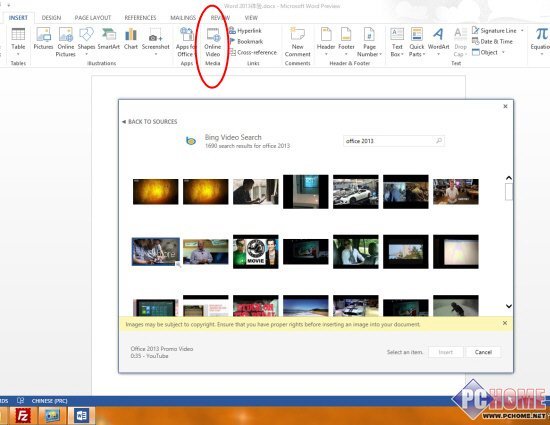Screen dimensions: 550x425
Task: Open the picture viewer taskbar icon
Action: click(x=52, y=416)
